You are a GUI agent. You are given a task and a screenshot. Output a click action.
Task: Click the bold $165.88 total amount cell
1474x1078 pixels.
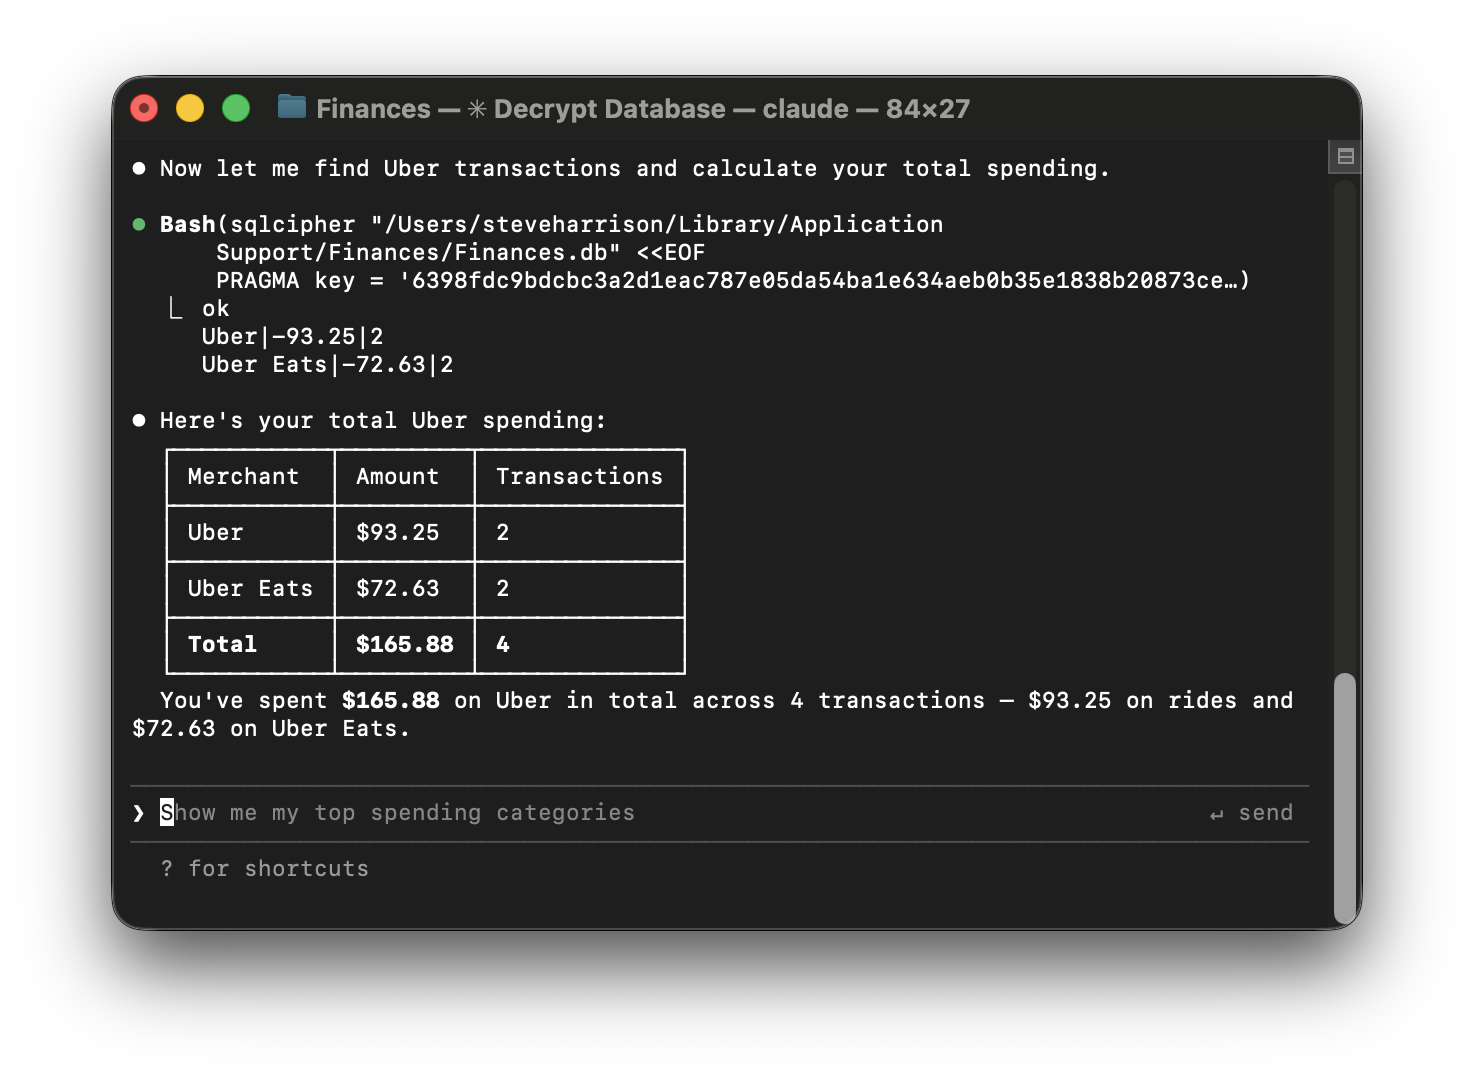(x=404, y=645)
